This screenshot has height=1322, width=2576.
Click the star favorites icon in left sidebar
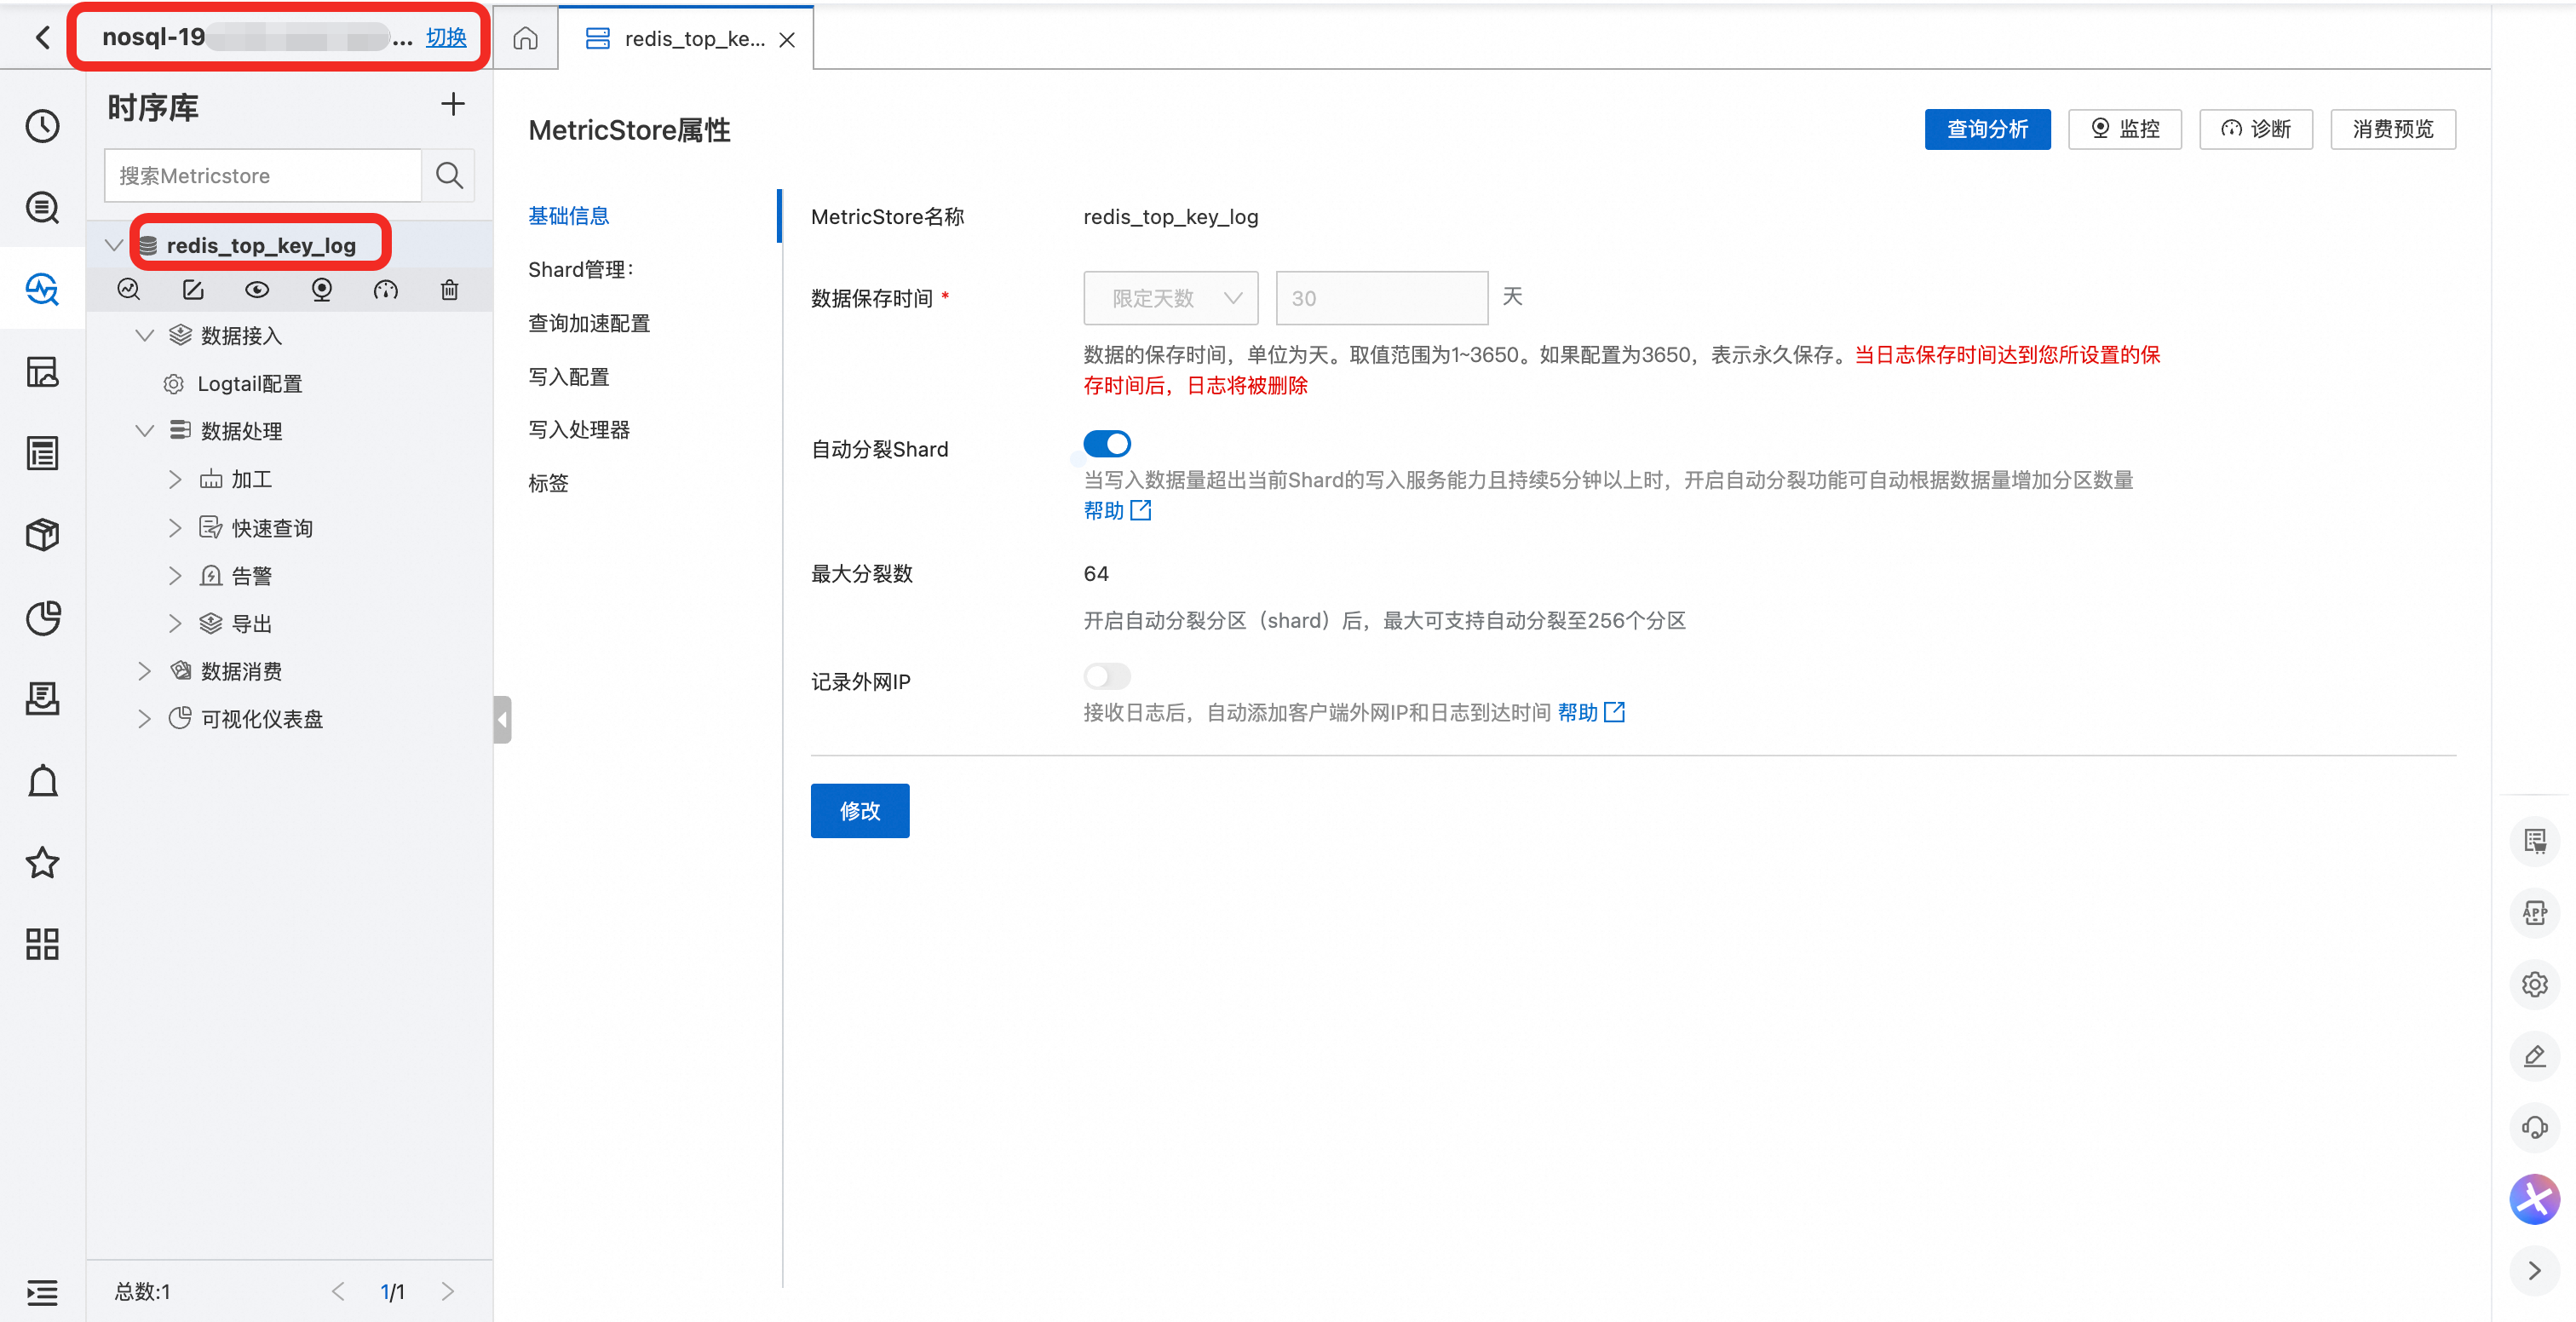click(x=42, y=862)
